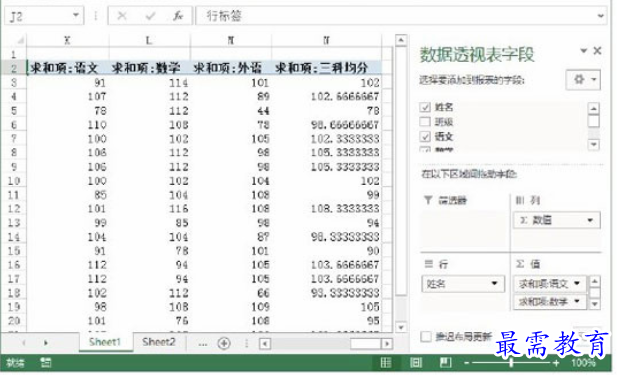Image resolution: width=617 pixels, height=375 pixels.
Task: Click the zoom slider handle
Action: point(511,362)
